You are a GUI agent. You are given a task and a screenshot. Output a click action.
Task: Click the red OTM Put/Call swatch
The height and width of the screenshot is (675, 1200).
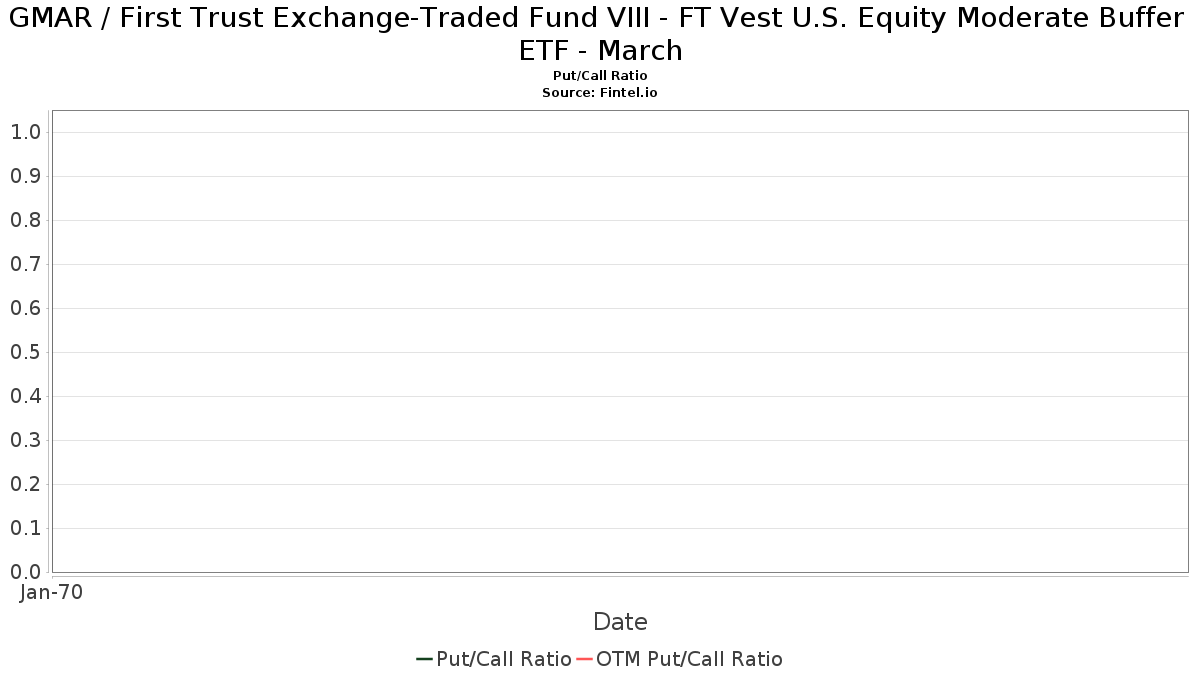pos(584,659)
